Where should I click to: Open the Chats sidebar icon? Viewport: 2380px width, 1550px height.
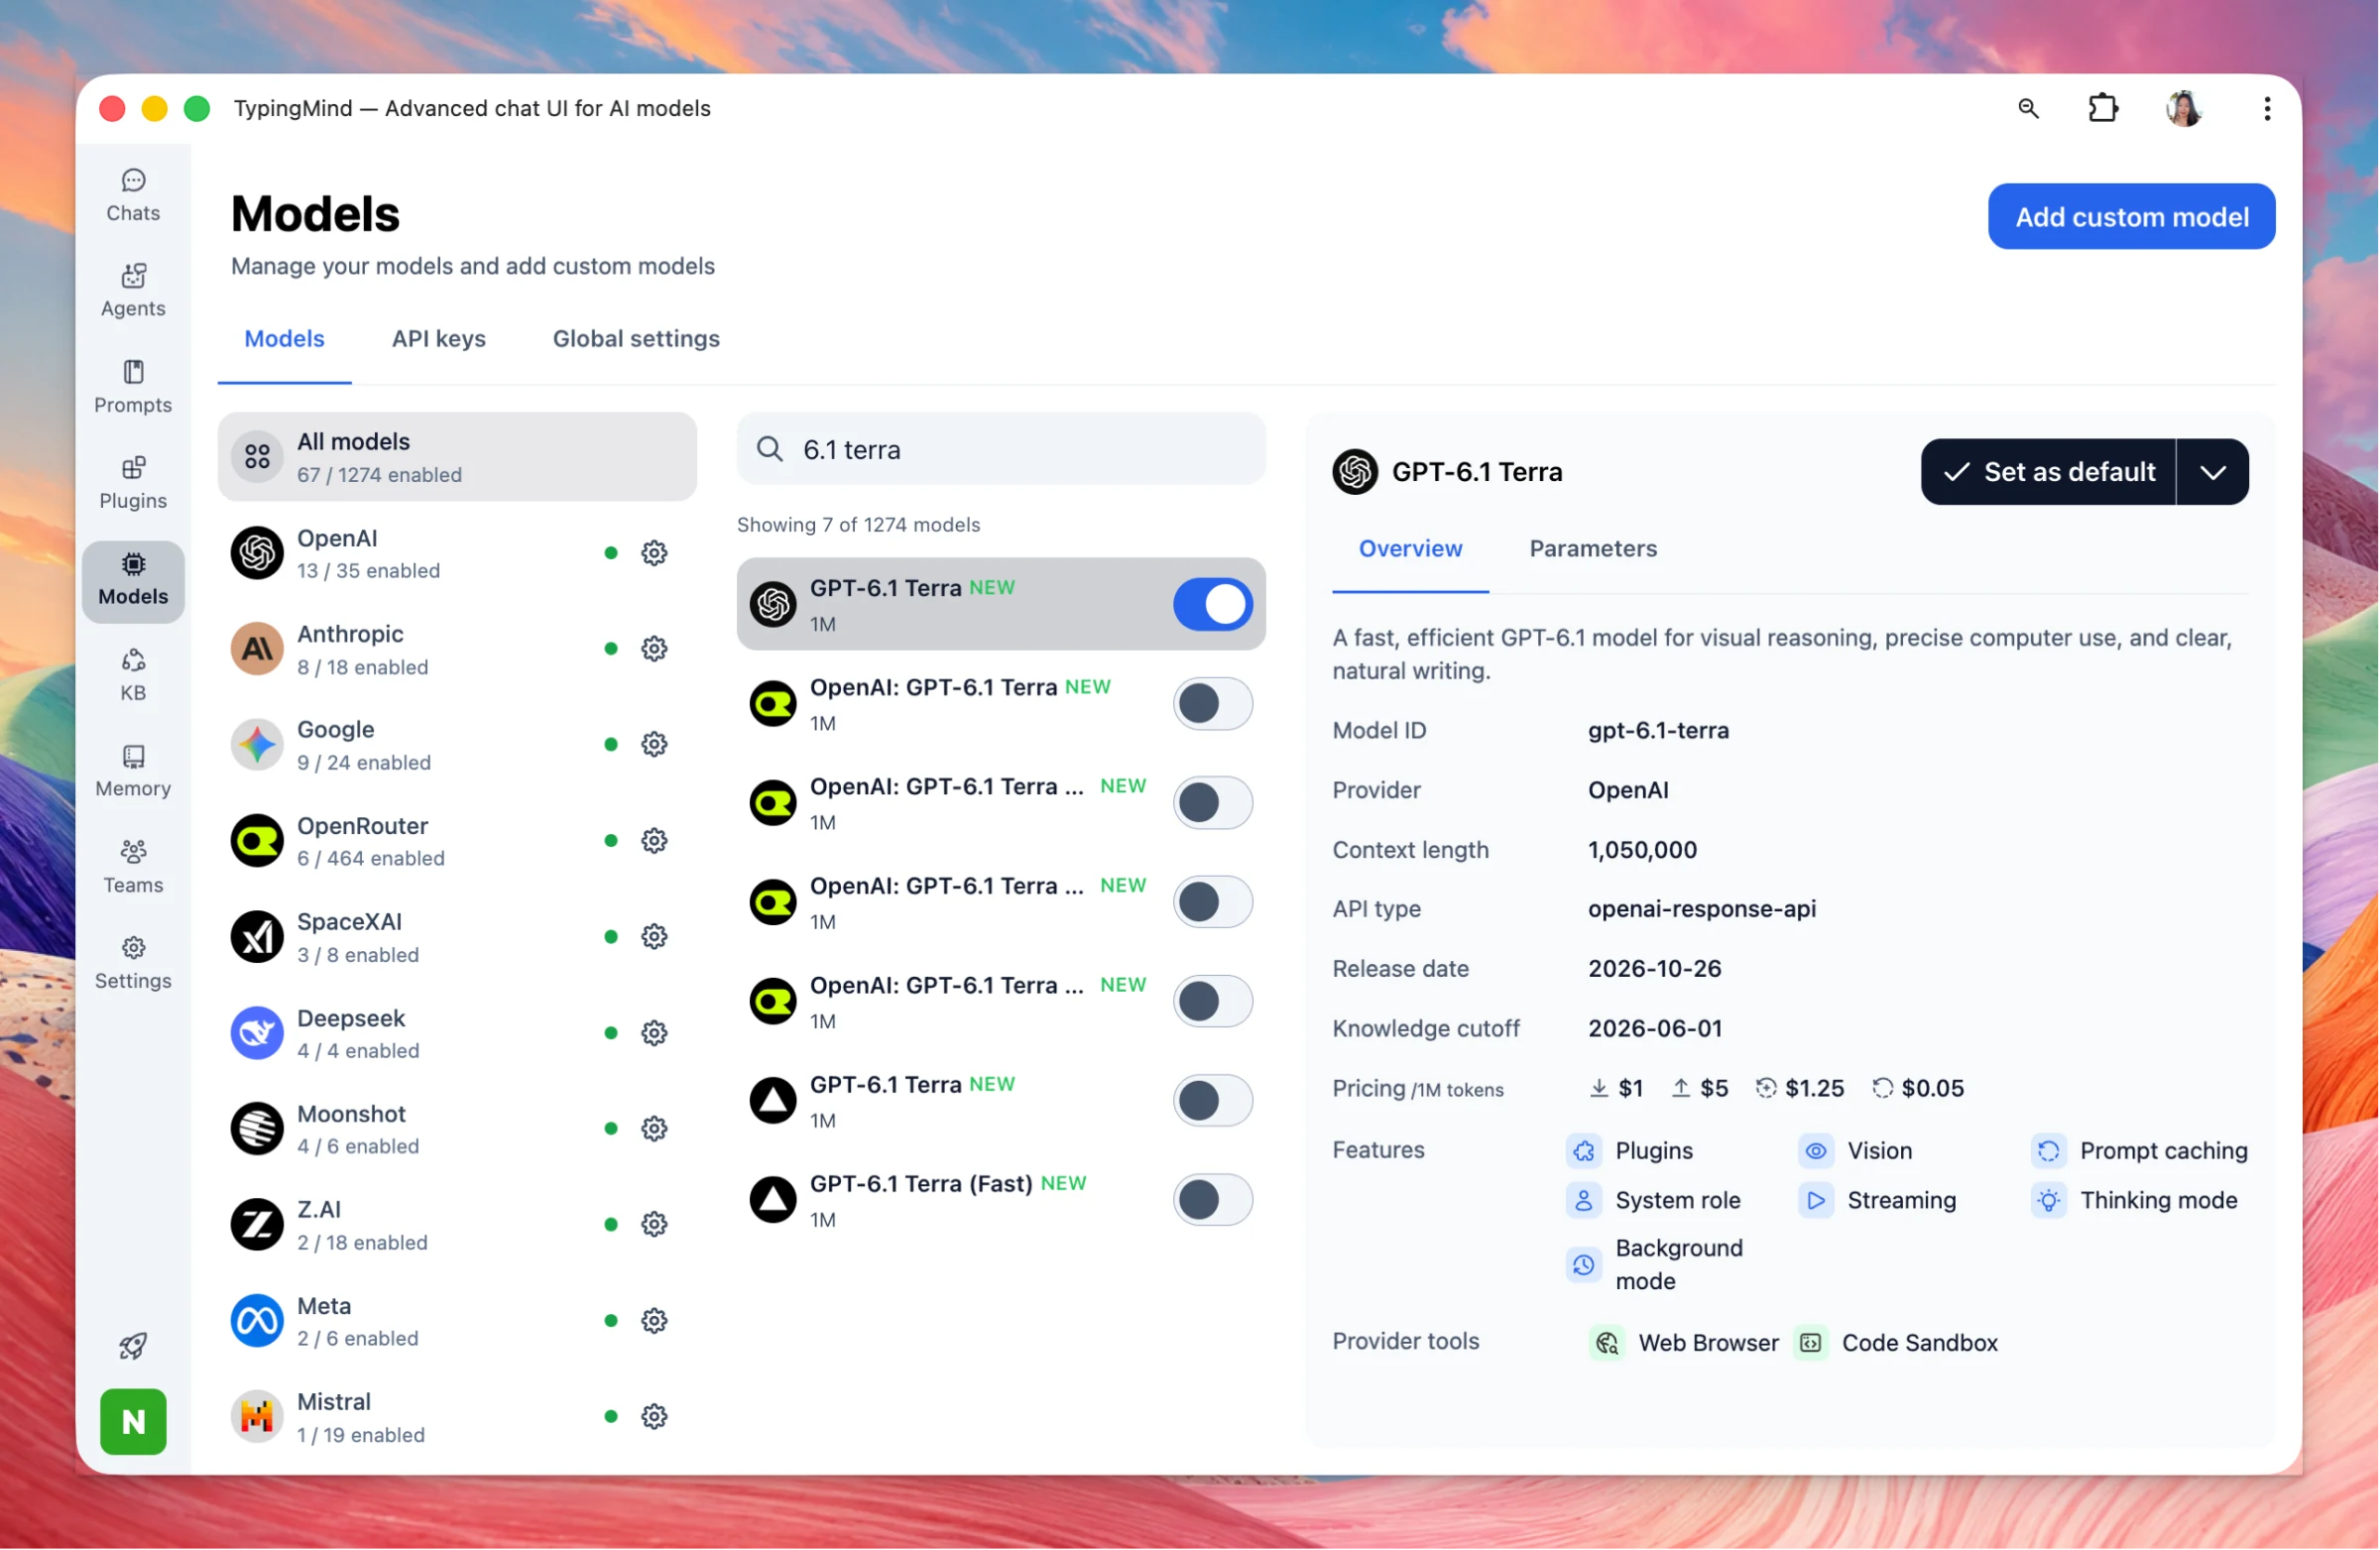point(133,195)
